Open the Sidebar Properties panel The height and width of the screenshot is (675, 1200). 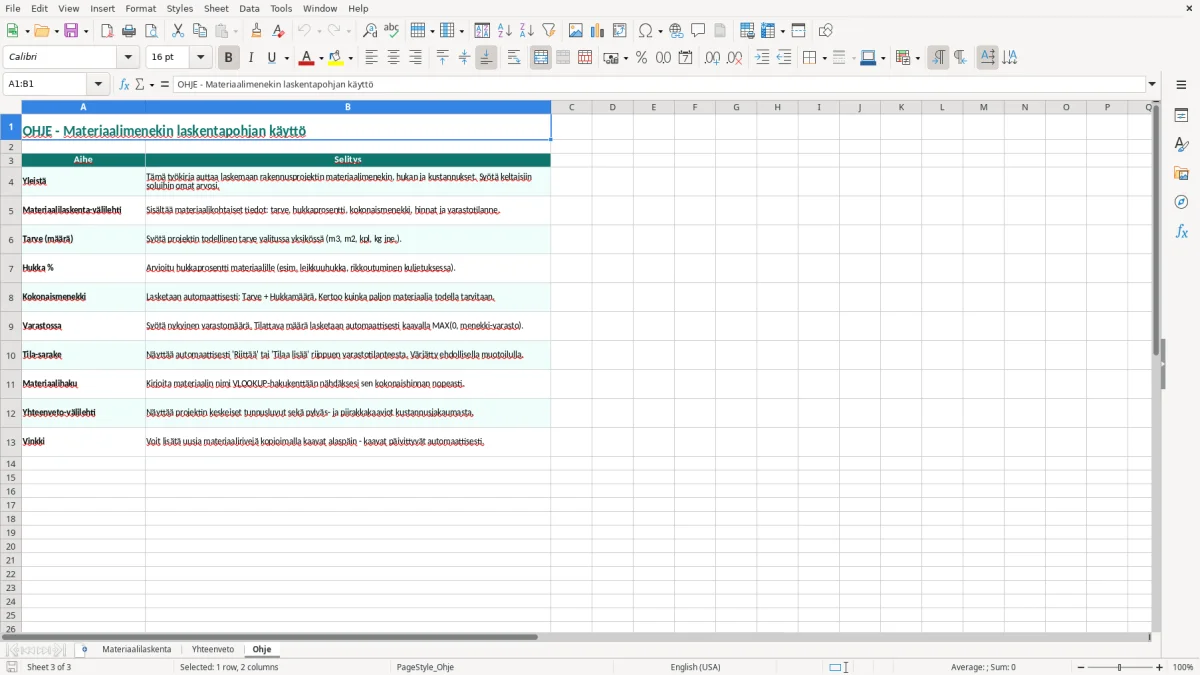1181,116
